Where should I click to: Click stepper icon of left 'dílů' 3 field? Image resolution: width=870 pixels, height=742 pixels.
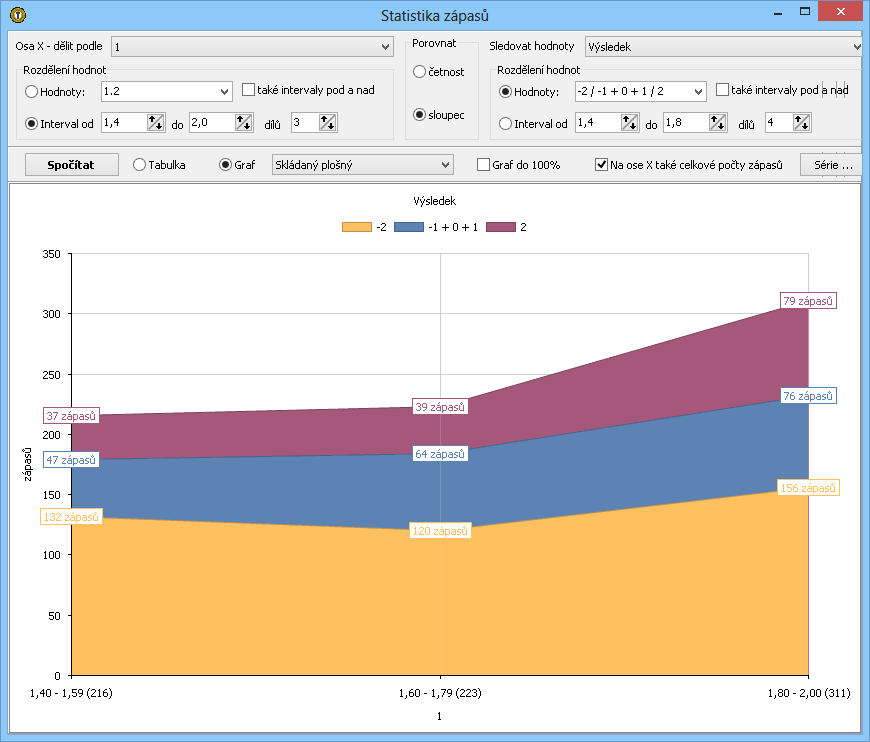tap(328, 123)
